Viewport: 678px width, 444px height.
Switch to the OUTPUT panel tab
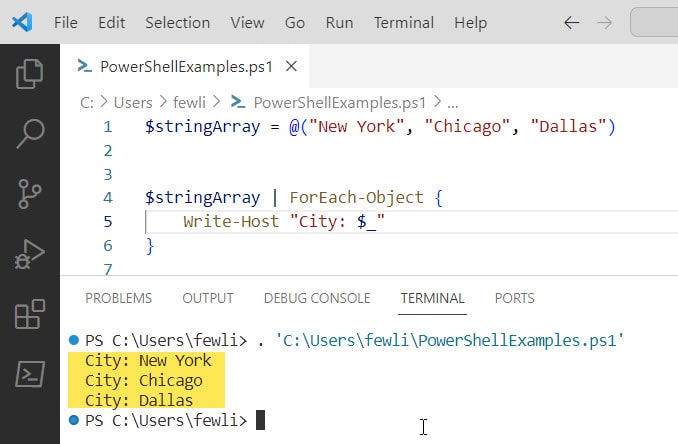(208, 298)
